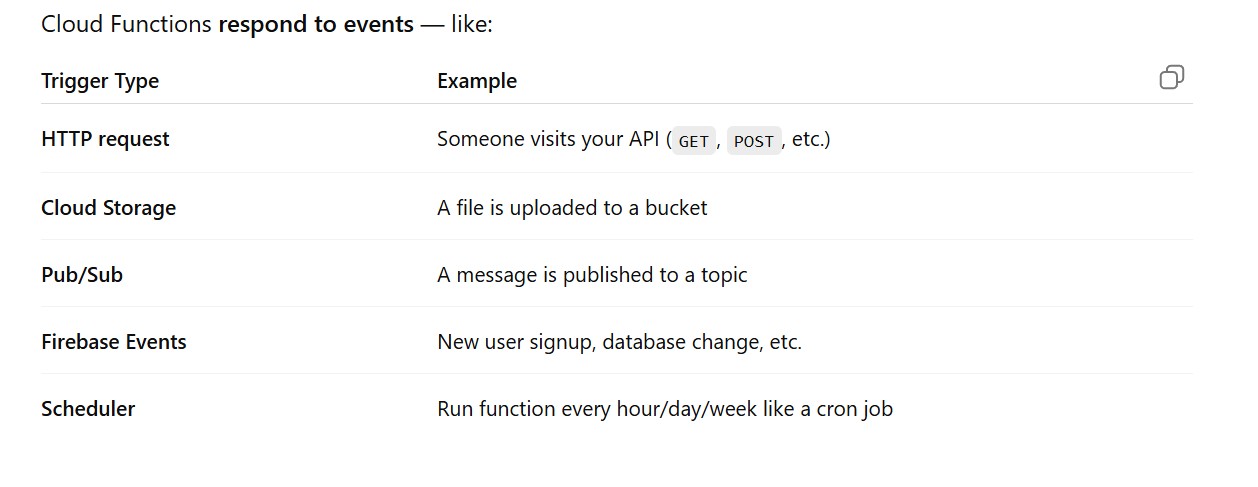The image size is (1258, 487).
Task: Click the POST code chip
Action: 753,141
